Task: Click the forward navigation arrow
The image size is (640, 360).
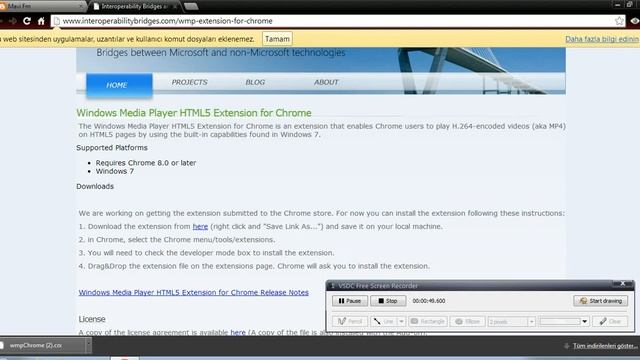Action: pos(13,21)
